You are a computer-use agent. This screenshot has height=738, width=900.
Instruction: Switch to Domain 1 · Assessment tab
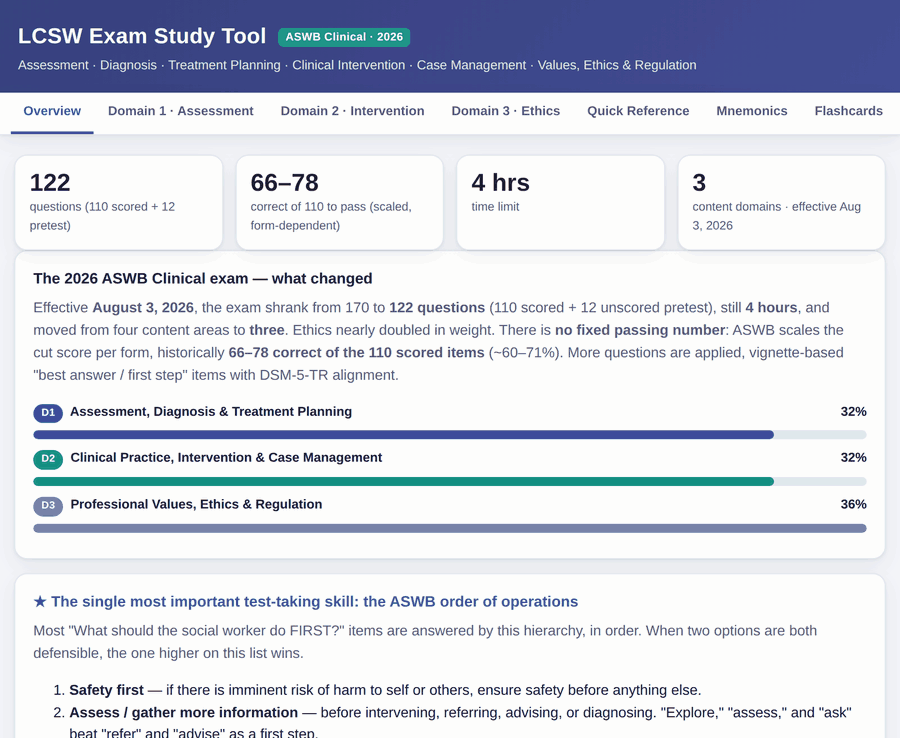[x=181, y=111]
